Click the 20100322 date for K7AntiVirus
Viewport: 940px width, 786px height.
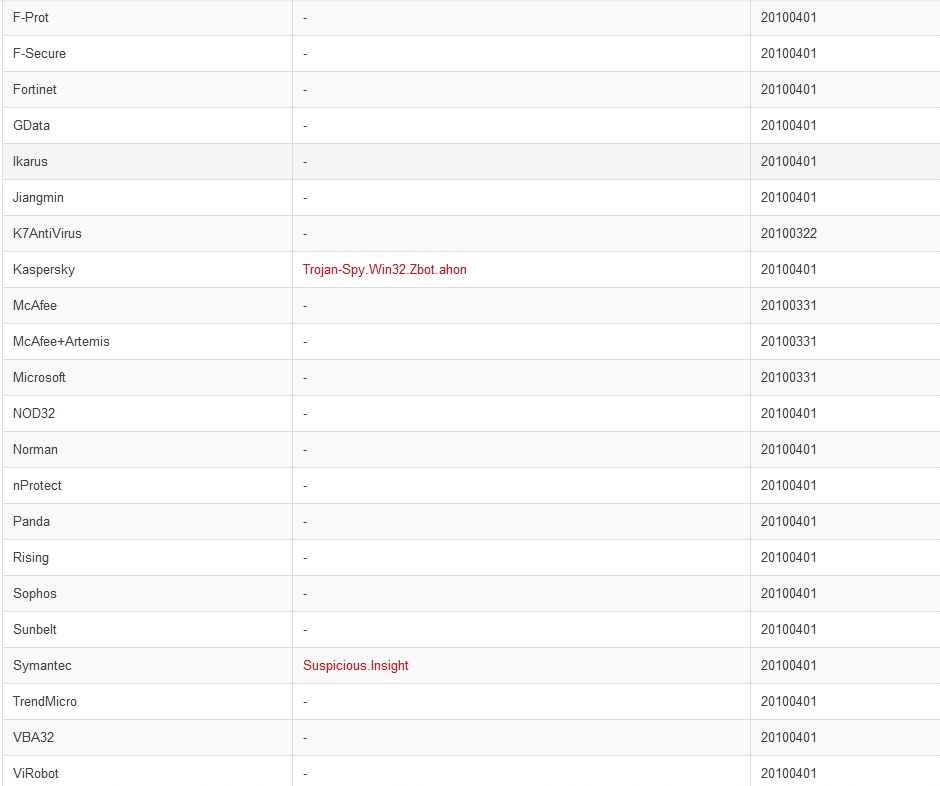tap(788, 233)
